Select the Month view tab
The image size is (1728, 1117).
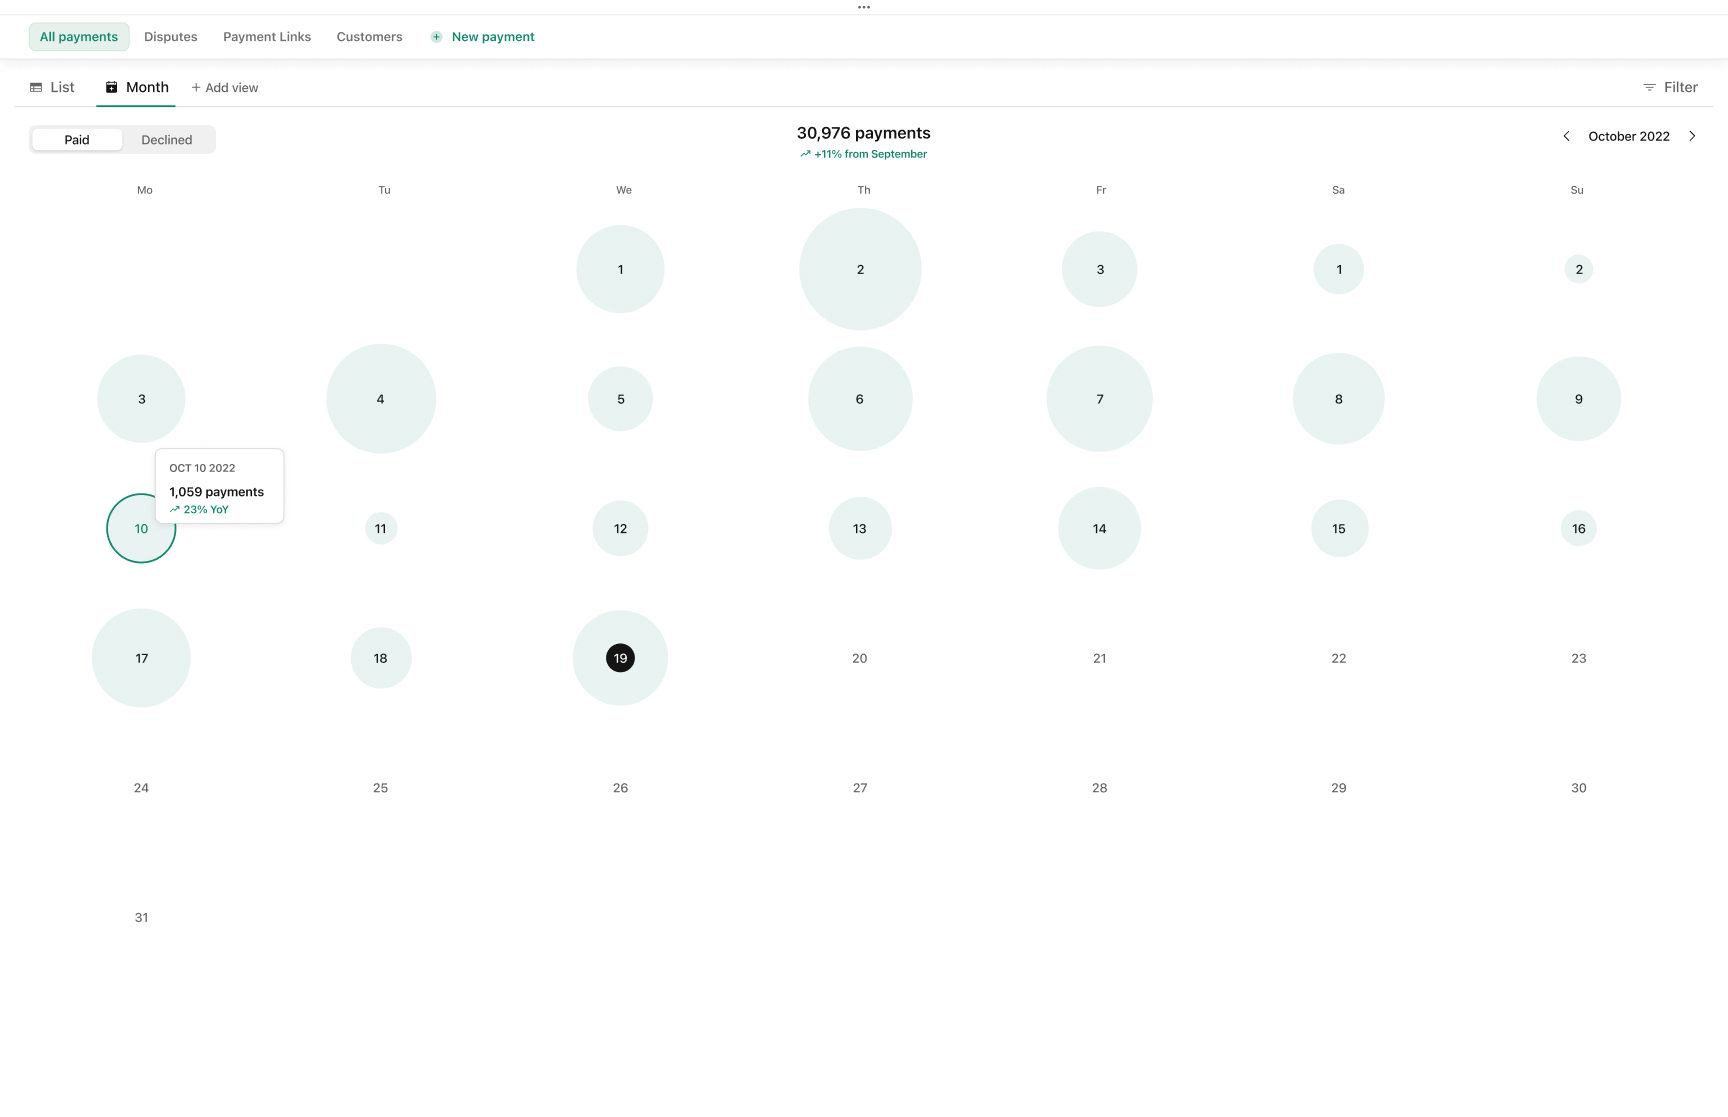137,88
